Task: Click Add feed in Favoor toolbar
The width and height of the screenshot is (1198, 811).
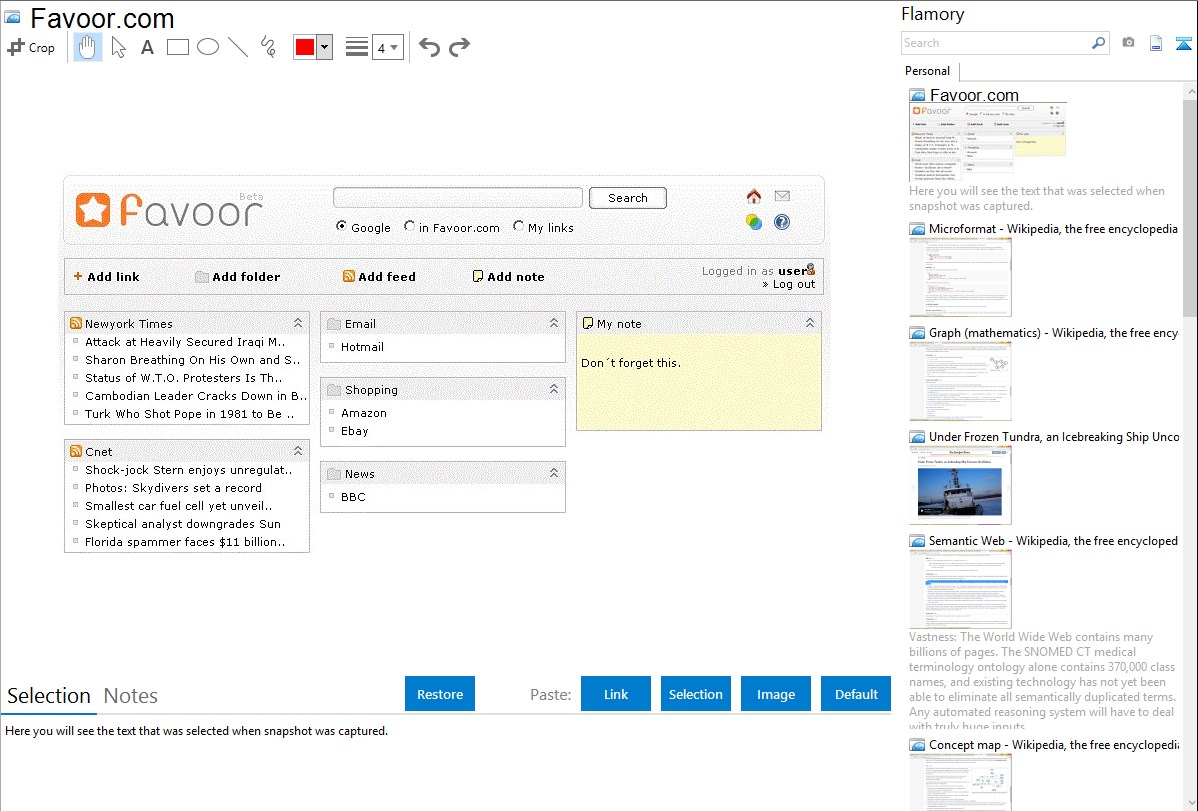Action: tap(380, 277)
